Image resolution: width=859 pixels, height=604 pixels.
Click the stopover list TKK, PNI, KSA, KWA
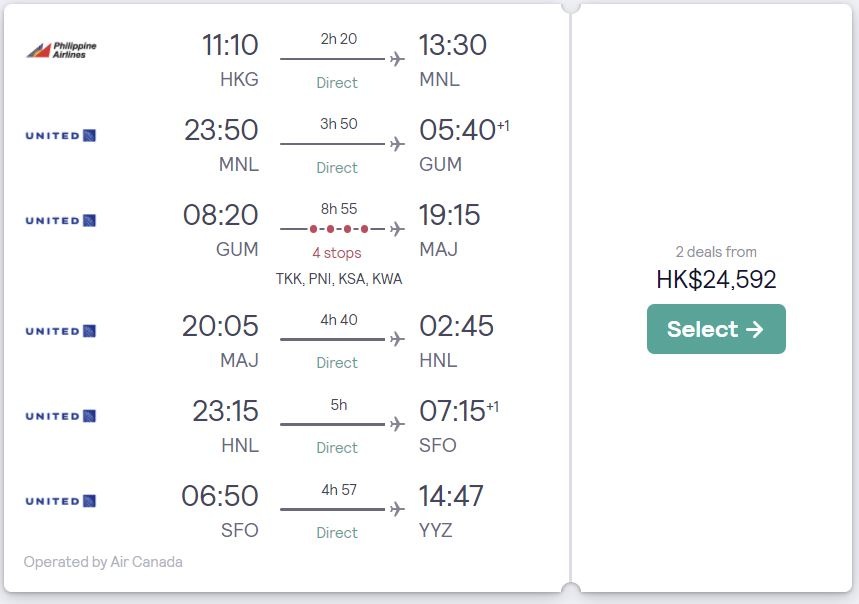(x=339, y=279)
